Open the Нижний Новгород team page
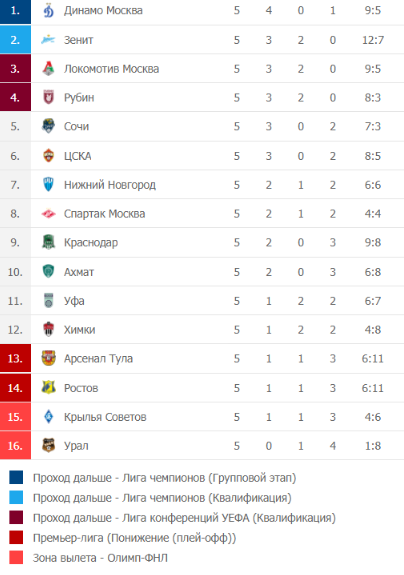Viewport: 404px width, 575px height. pos(110,185)
